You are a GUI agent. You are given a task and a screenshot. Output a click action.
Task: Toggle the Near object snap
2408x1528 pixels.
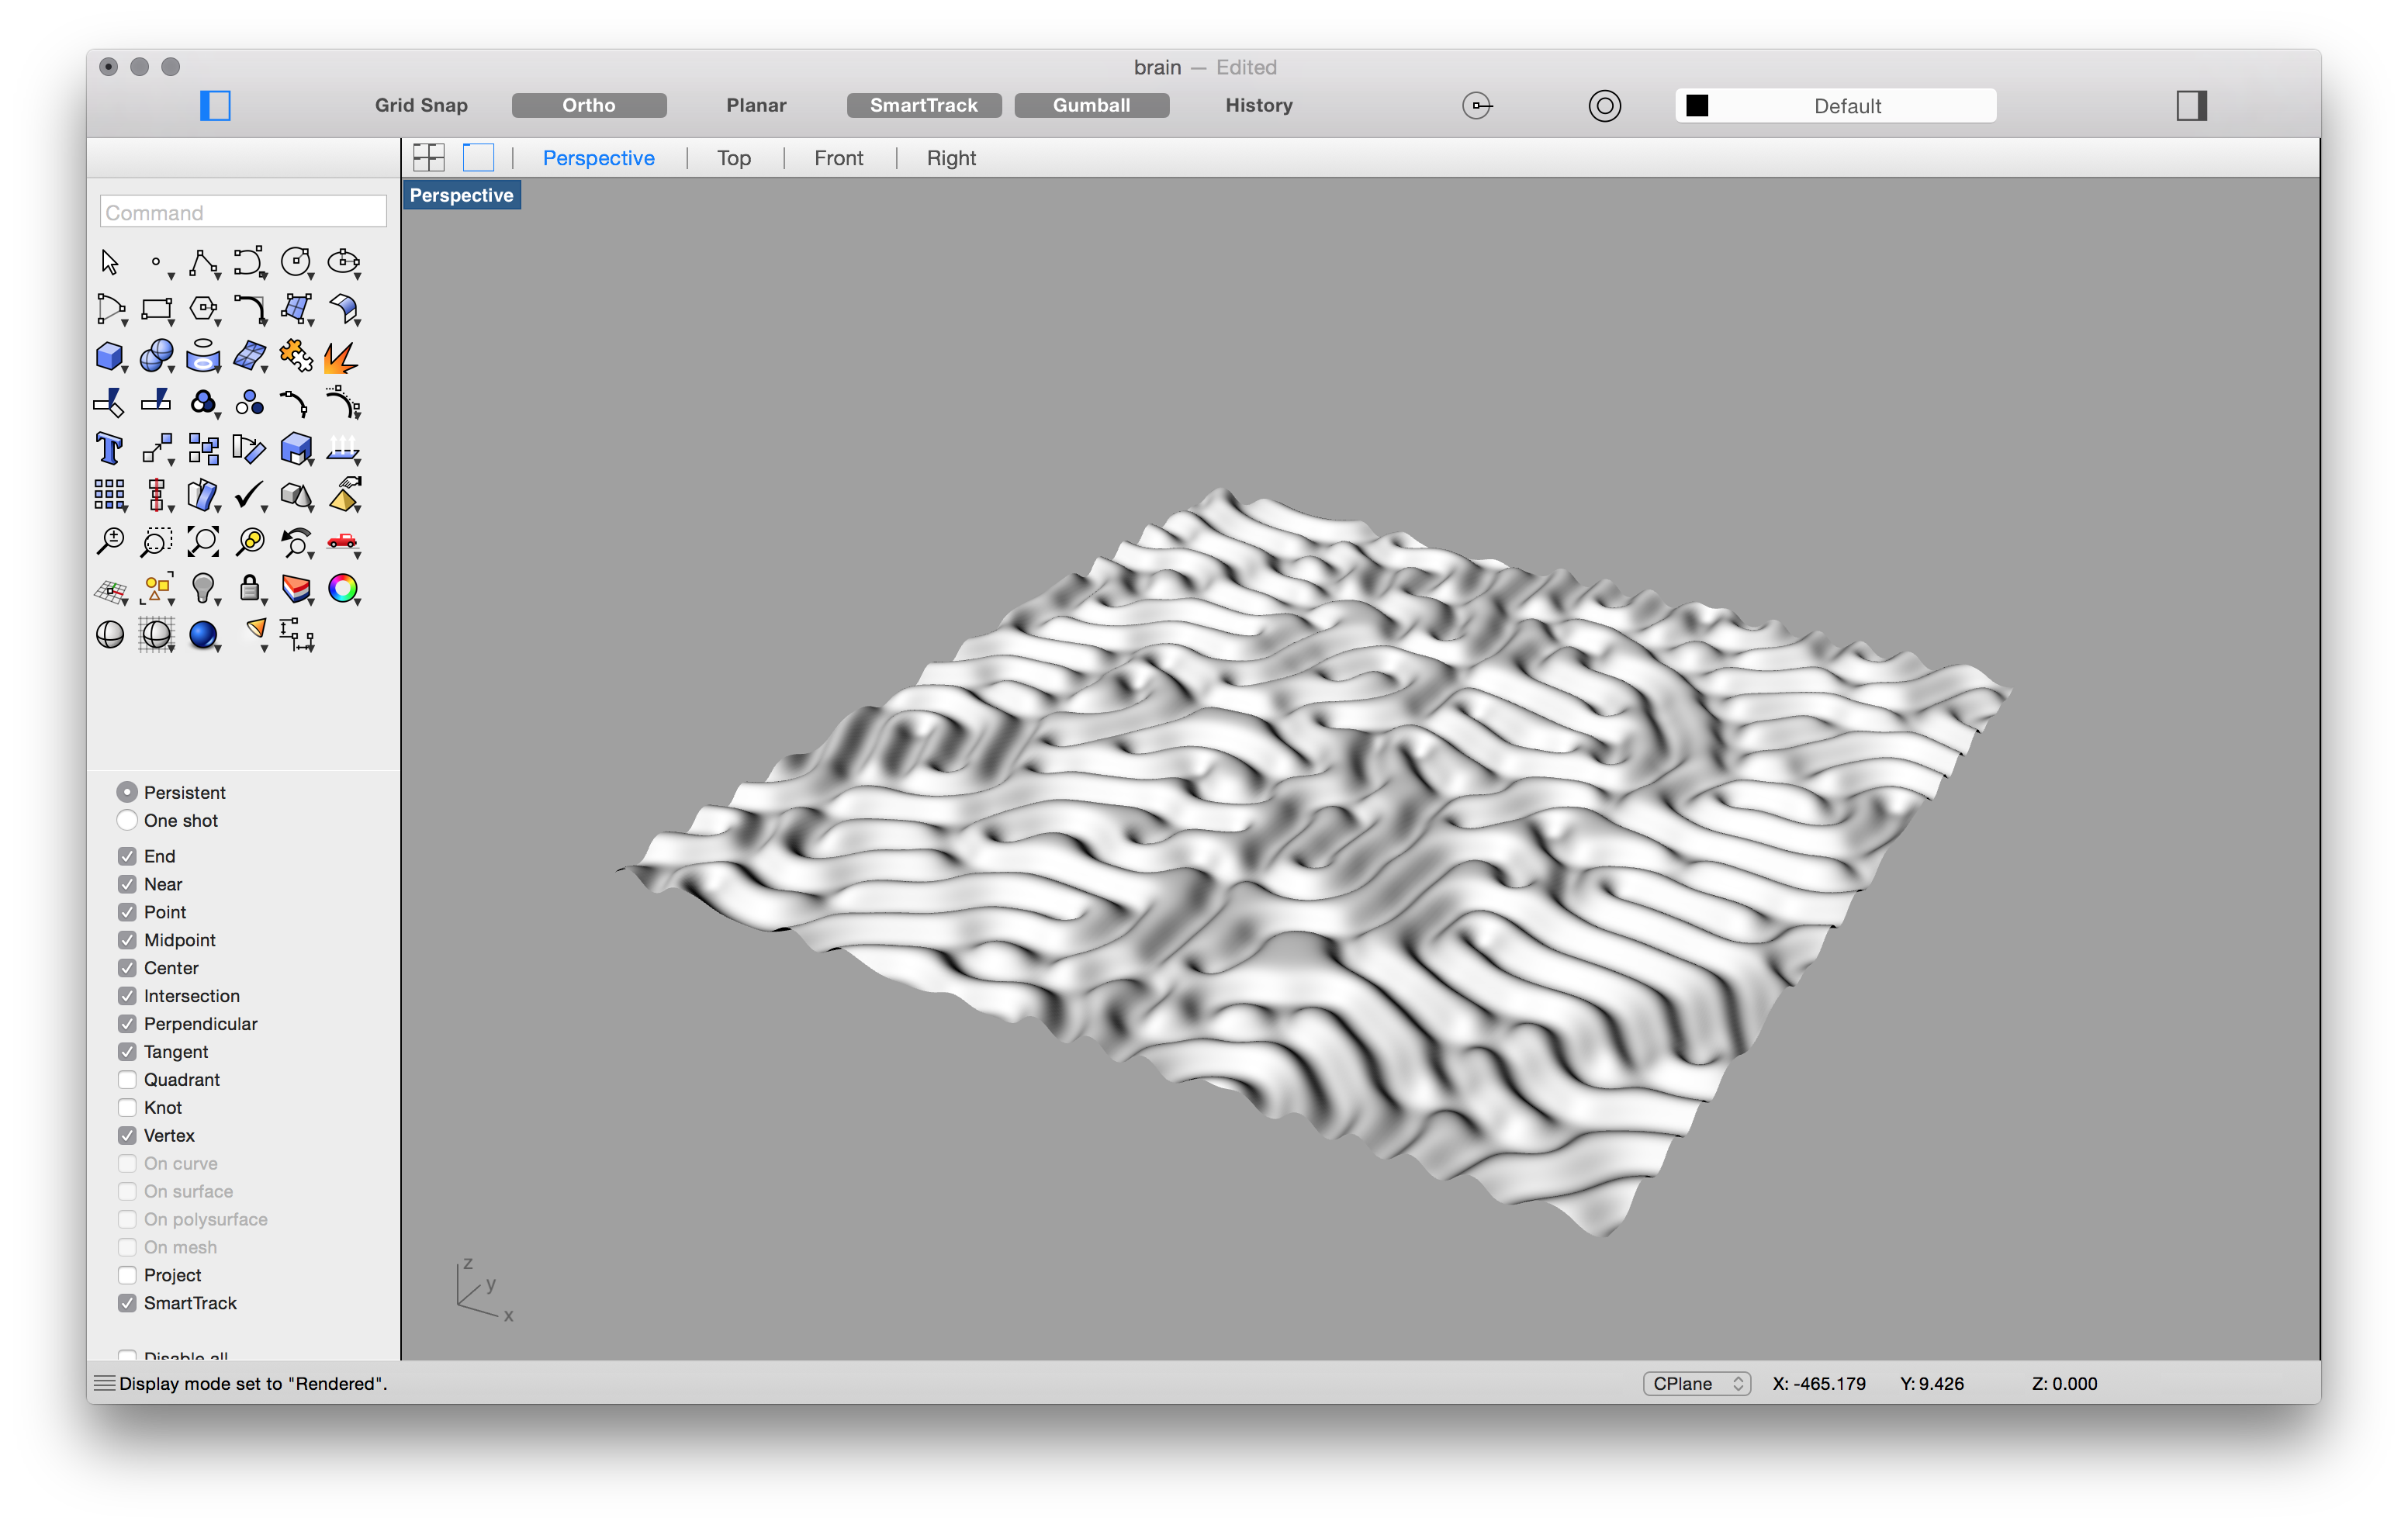tap(127, 884)
